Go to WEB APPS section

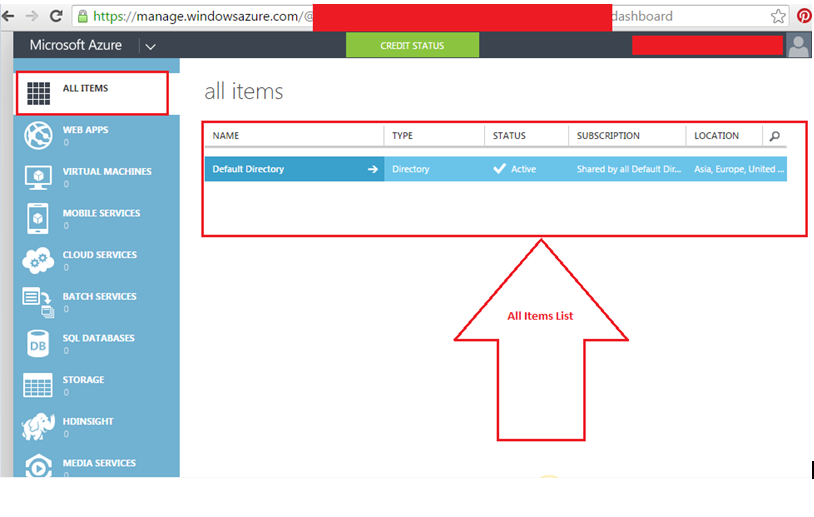click(86, 130)
